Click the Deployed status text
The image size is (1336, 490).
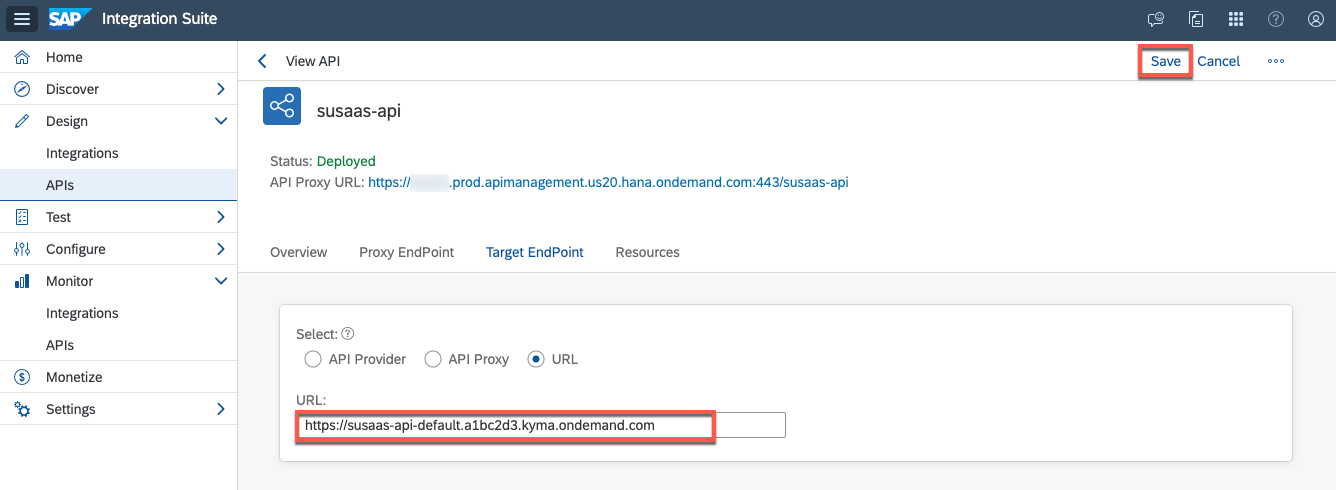click(x=346, y=160)
